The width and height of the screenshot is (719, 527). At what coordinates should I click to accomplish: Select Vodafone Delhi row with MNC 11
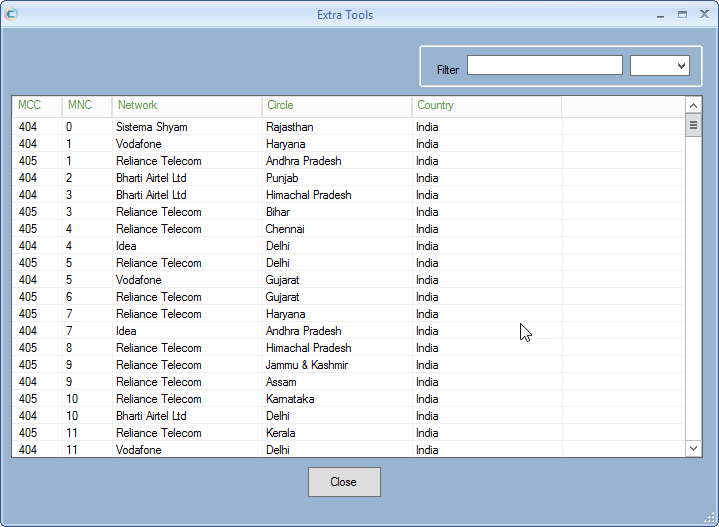tap(348, 449)
